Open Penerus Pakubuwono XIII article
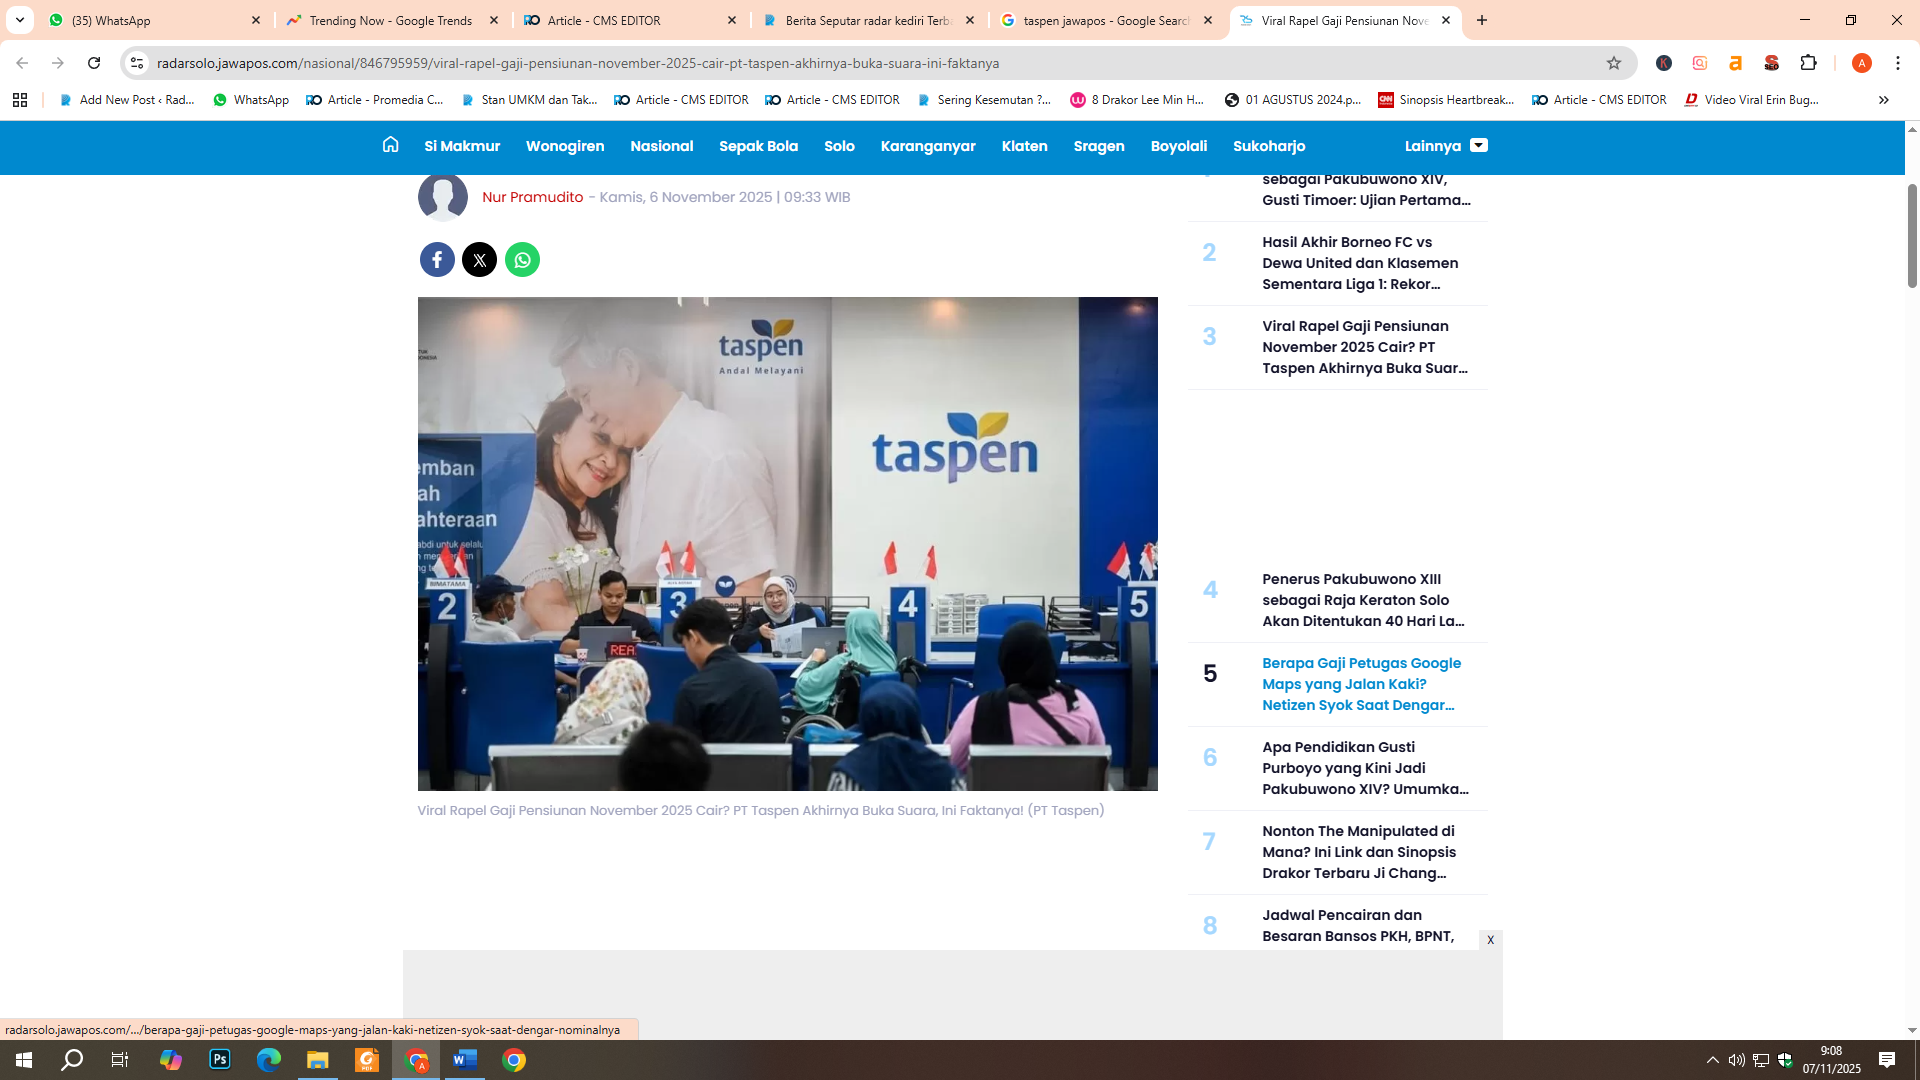Screen dimensions: 1920x1080 click(x=1363, y=600)
